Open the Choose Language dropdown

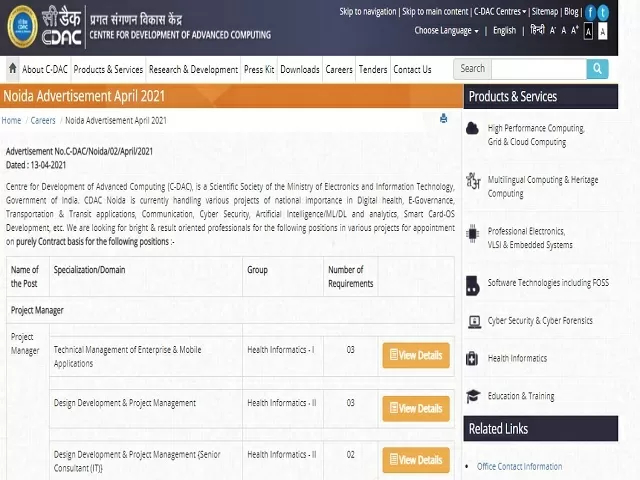(x=447, y=31)
